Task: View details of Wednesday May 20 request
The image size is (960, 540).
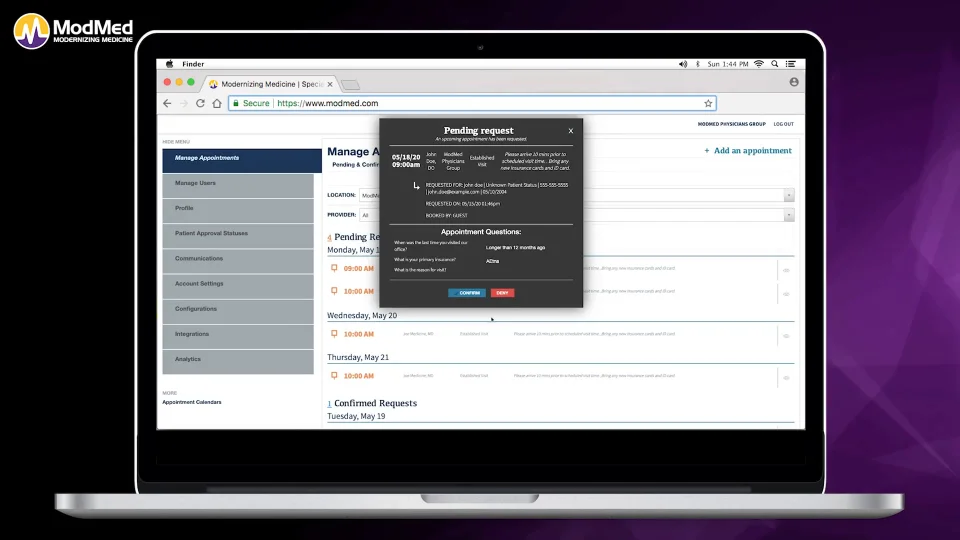Action: pos(786,336)
